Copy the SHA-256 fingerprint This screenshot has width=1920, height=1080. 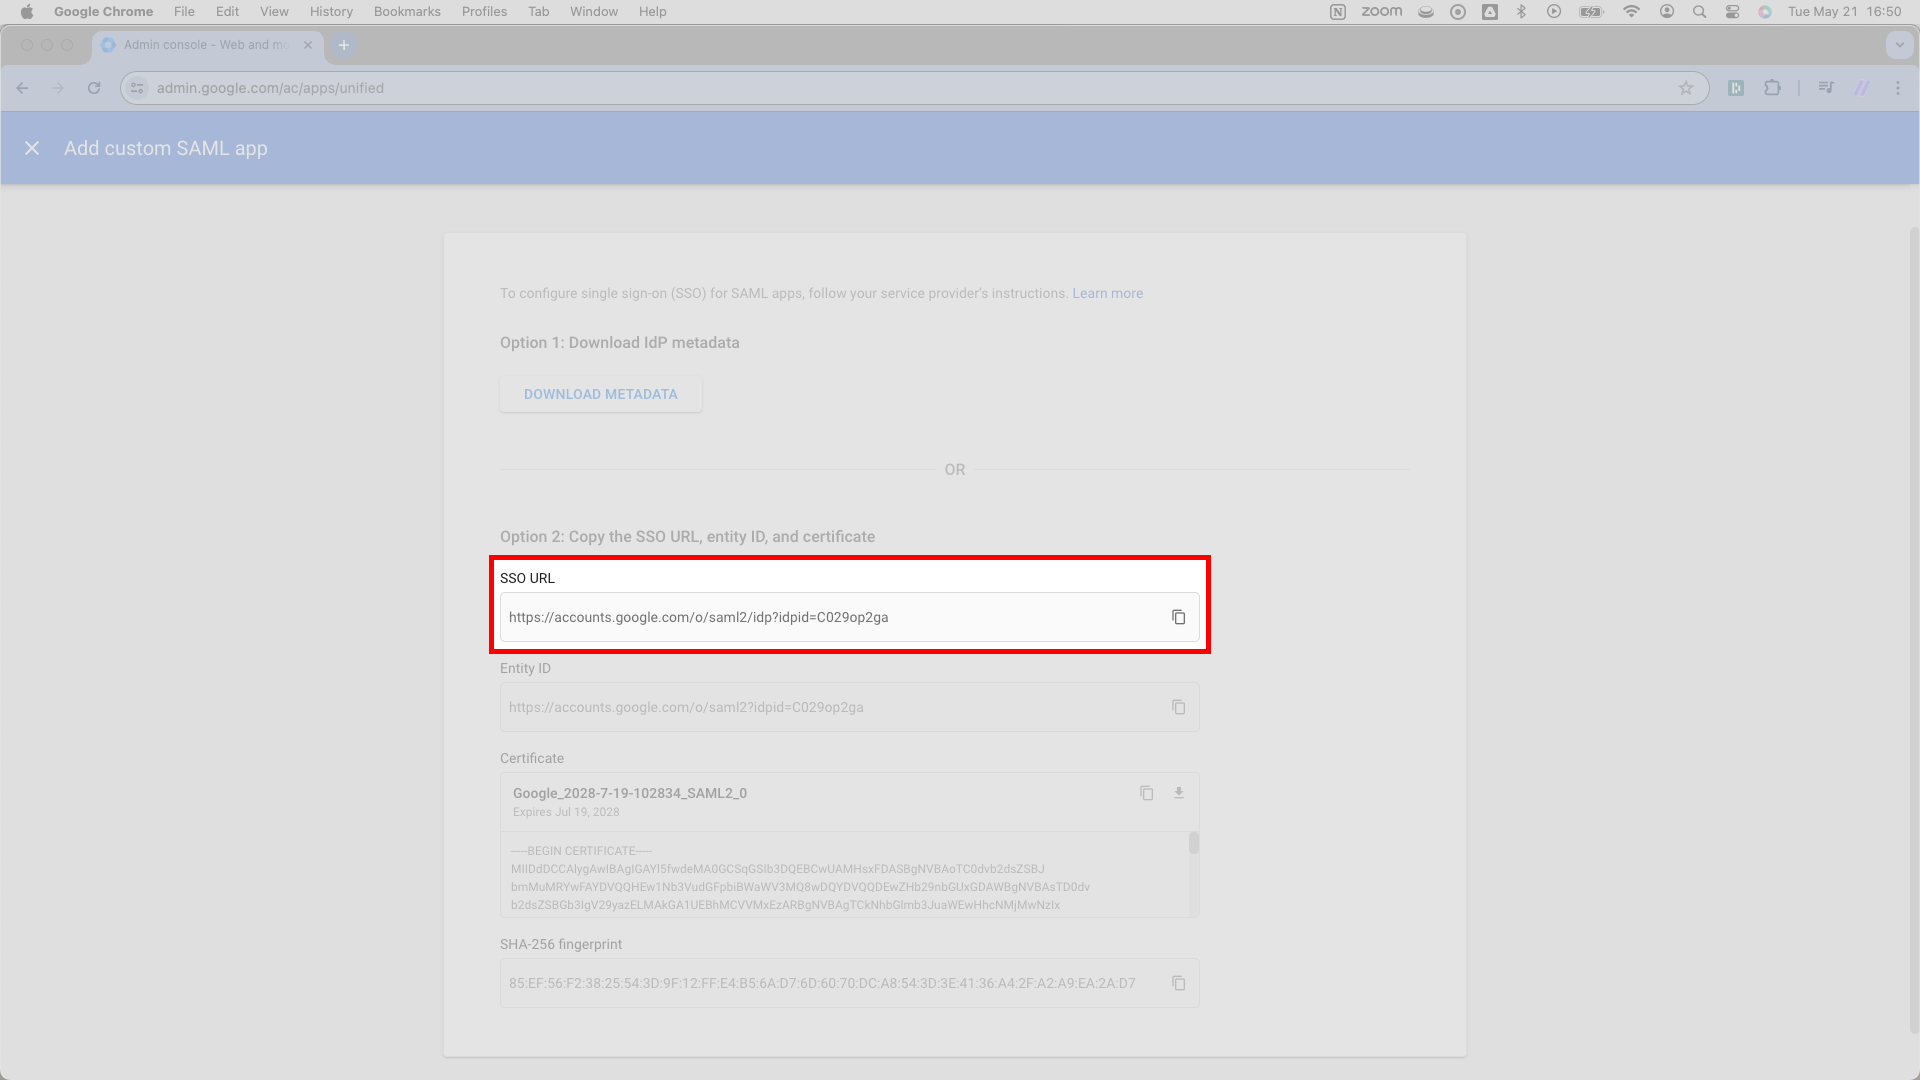(x=1179, y=983)
